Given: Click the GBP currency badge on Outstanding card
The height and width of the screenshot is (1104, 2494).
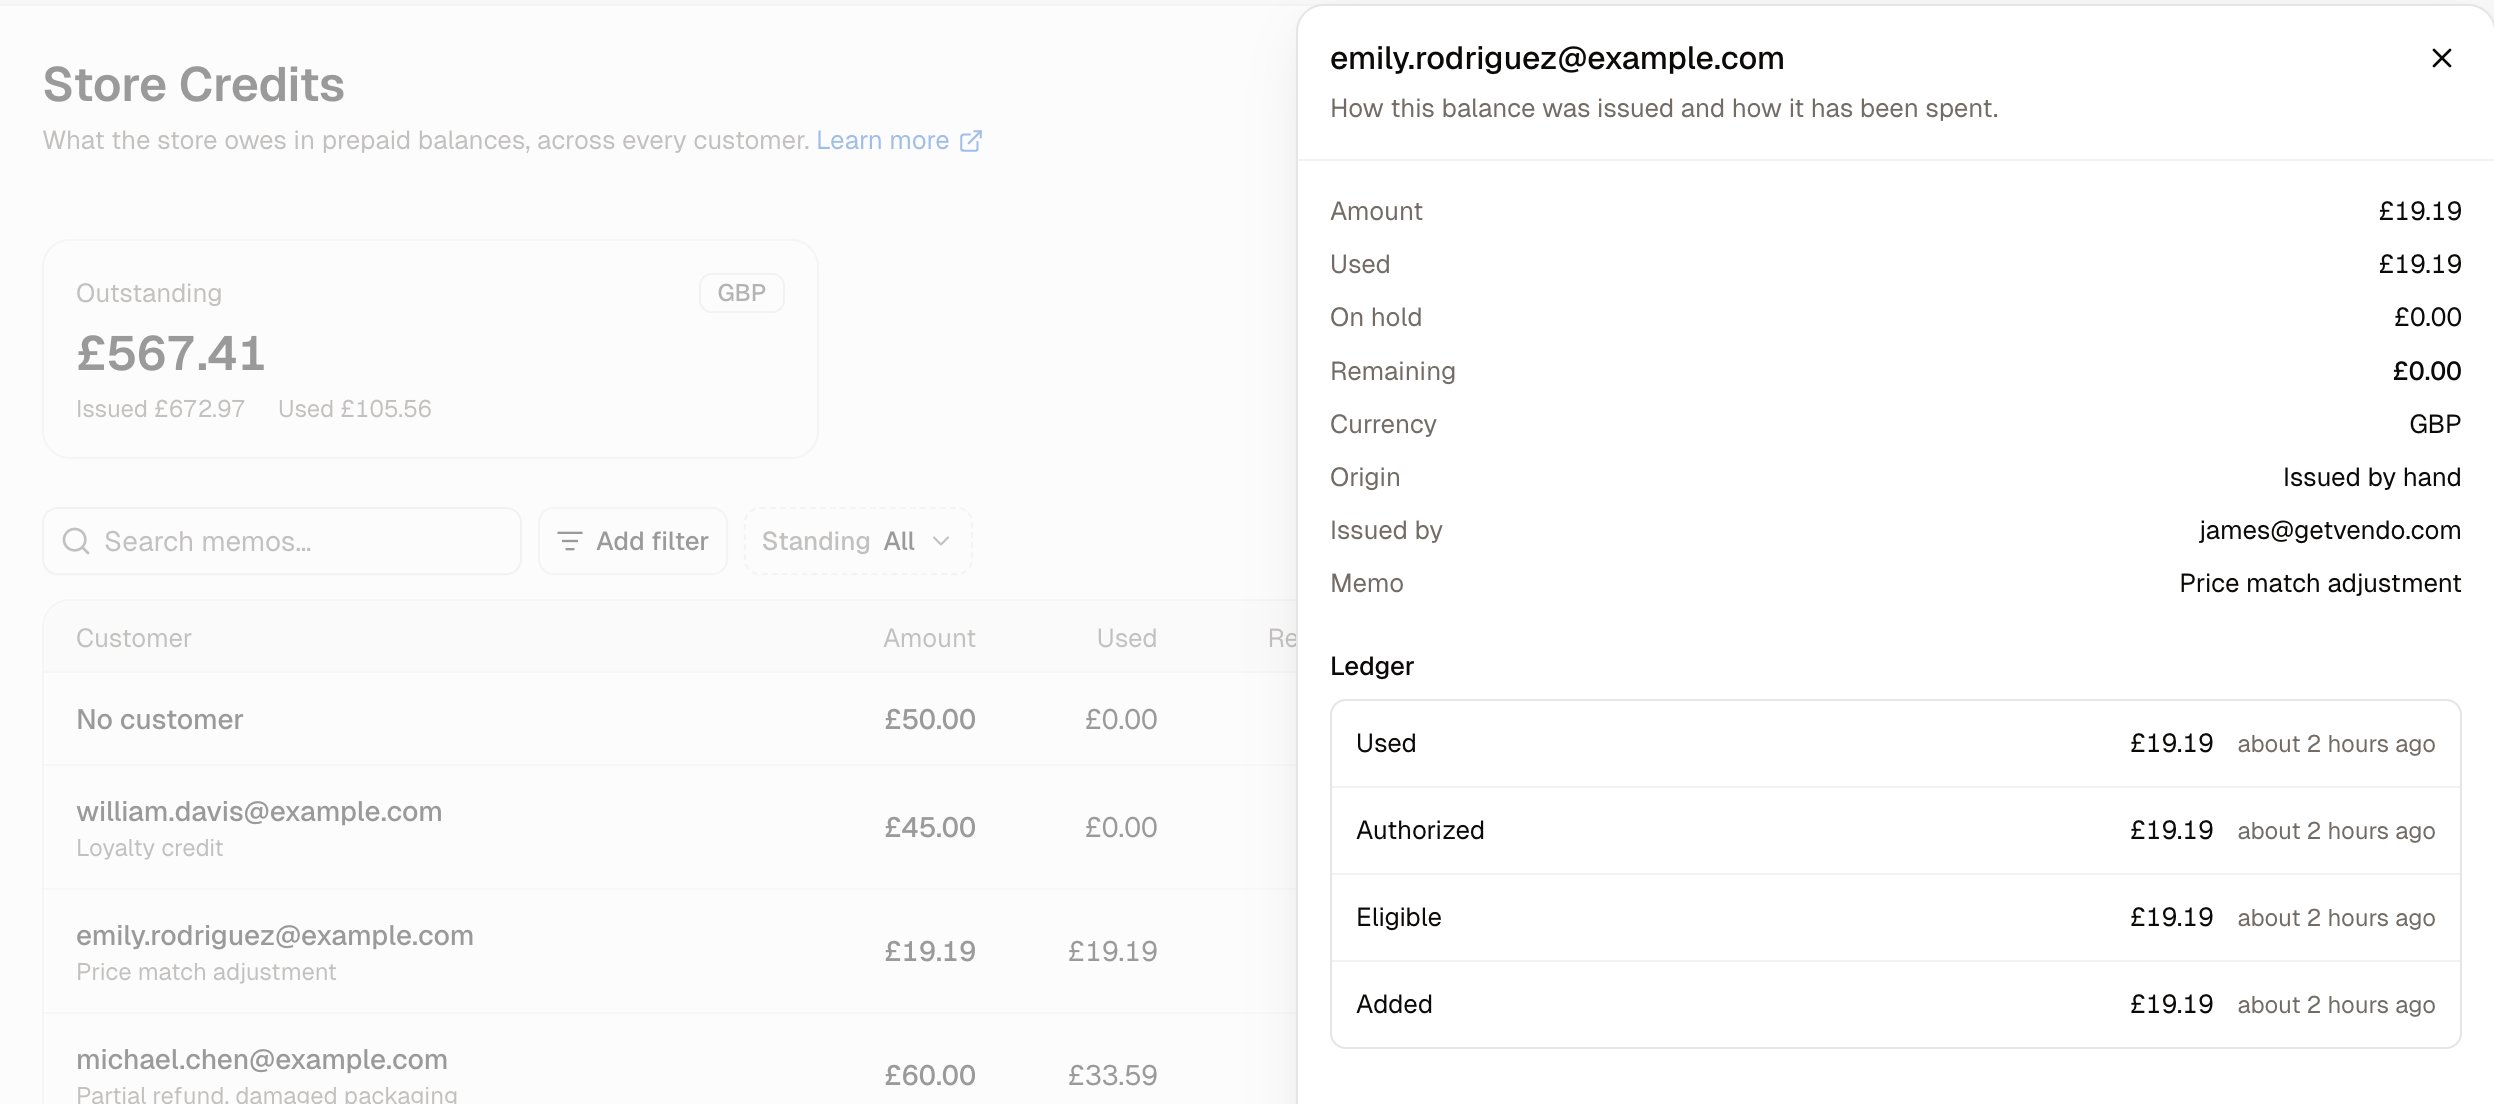Looking at the screenshot, I should [x=741, y=293].
